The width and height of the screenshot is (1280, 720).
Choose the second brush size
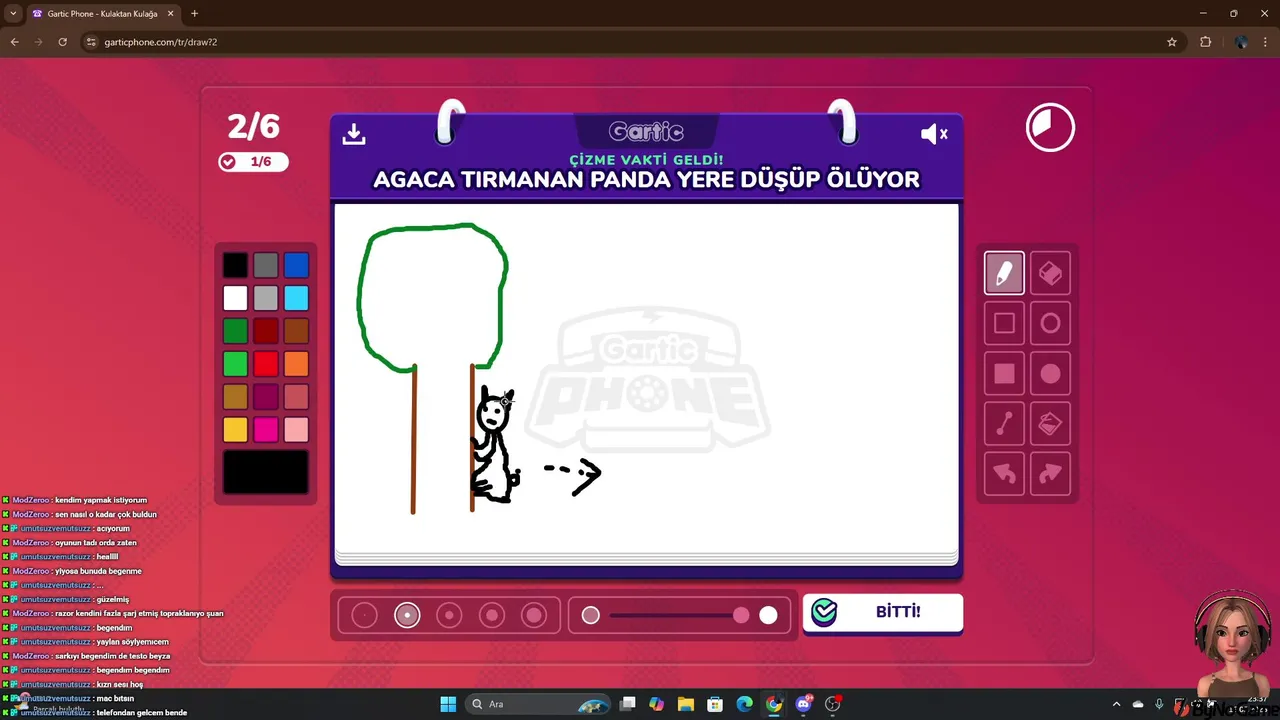pyautogui.click(x=407, y=615)
